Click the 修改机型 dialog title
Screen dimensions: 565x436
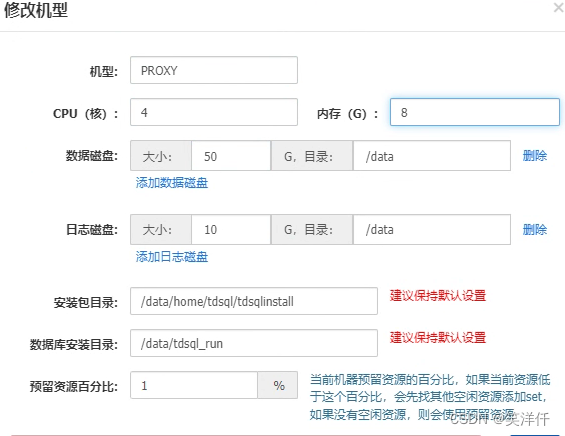click(36, 10)
